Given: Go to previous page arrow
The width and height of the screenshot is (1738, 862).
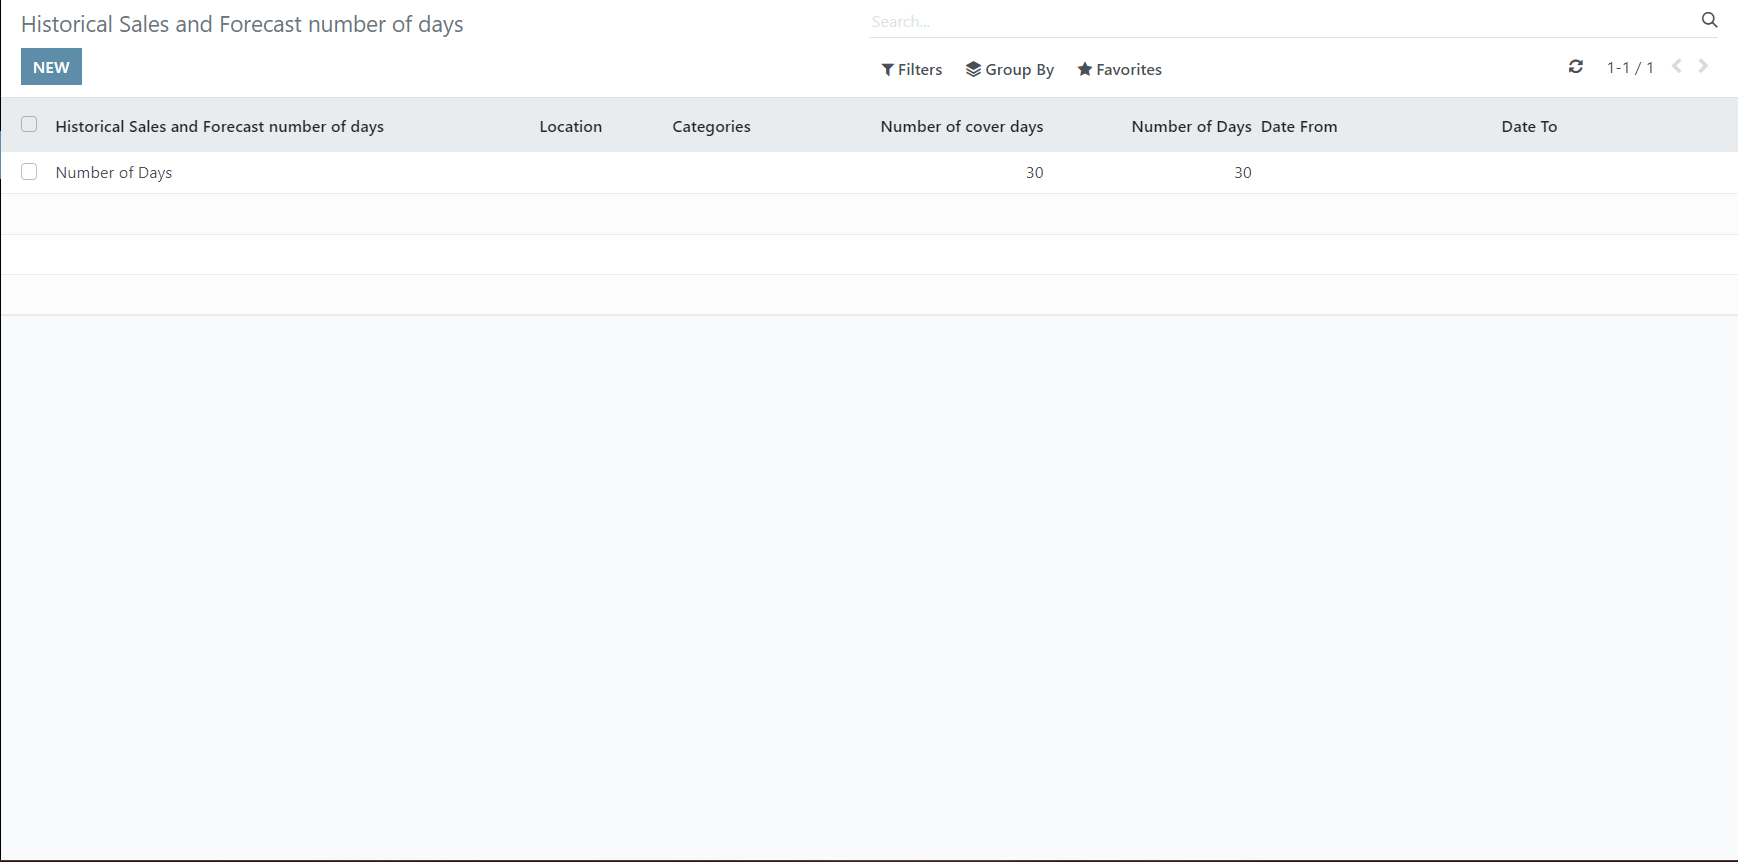Looking at the screenshot, I should (1677, 66).
